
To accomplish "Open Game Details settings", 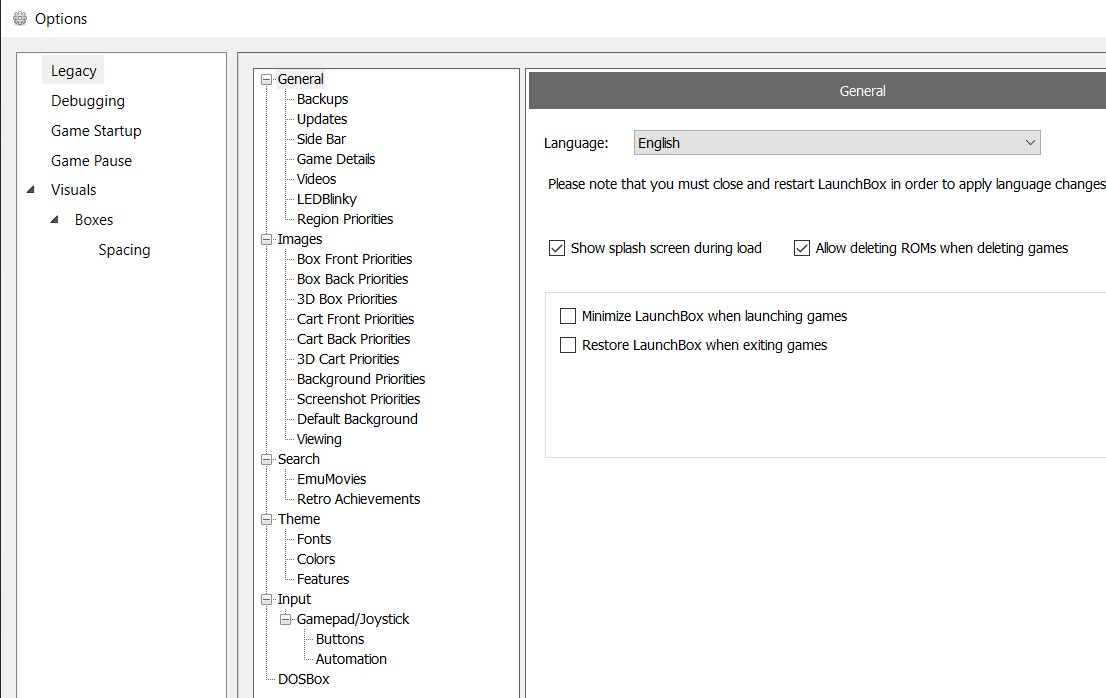I will click(x=336, y=159).
